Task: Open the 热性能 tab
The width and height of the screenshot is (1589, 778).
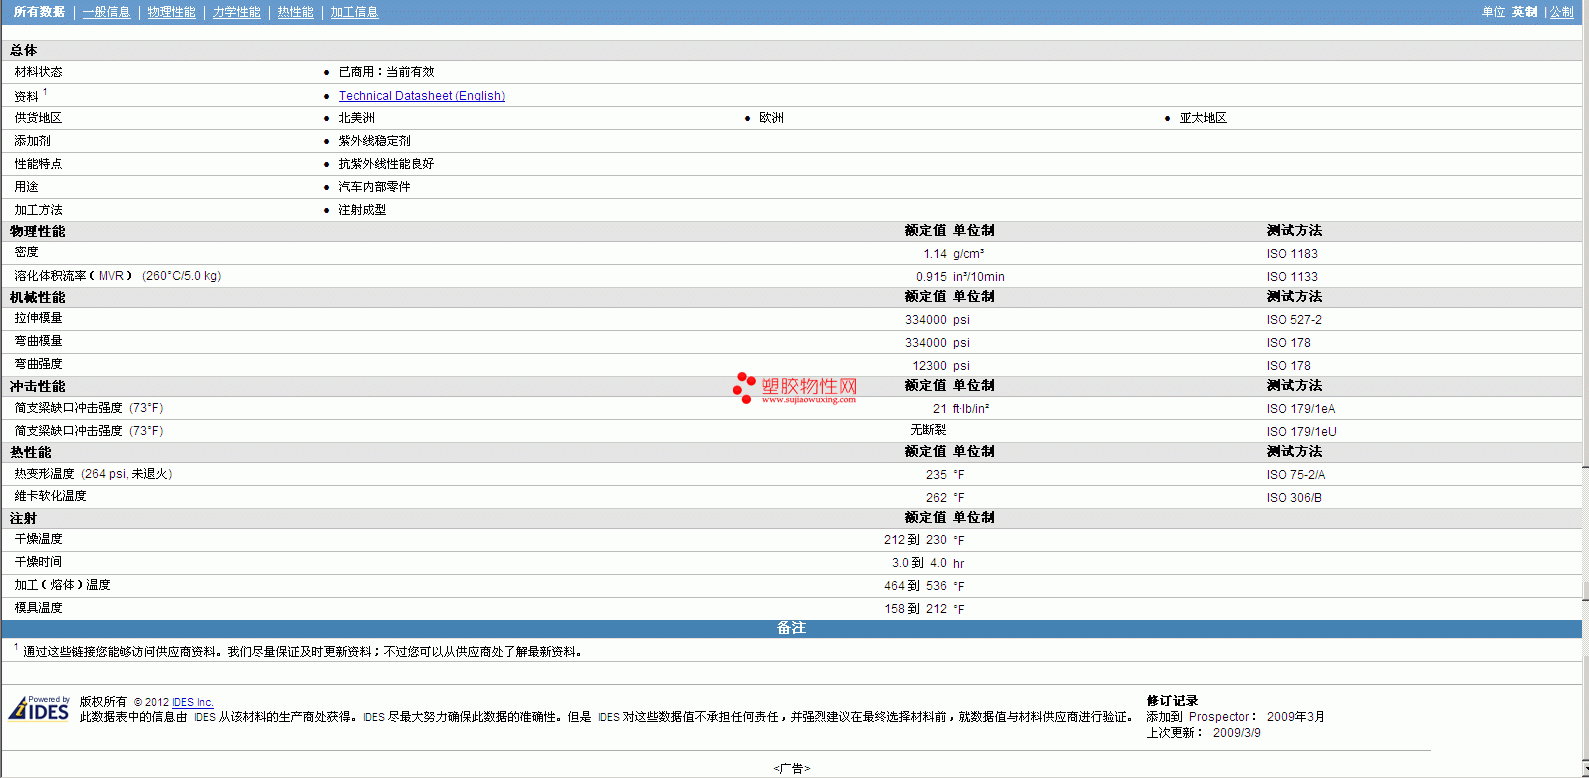Action: point(295,12)
